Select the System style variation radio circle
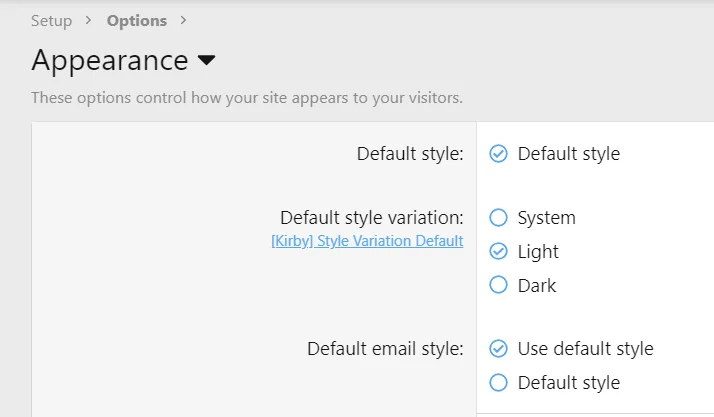 499,218
